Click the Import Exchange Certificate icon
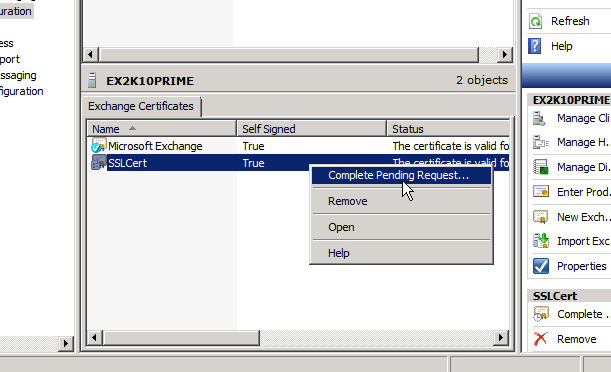Viewport: 611px width, 372px height. pos(541,241)
